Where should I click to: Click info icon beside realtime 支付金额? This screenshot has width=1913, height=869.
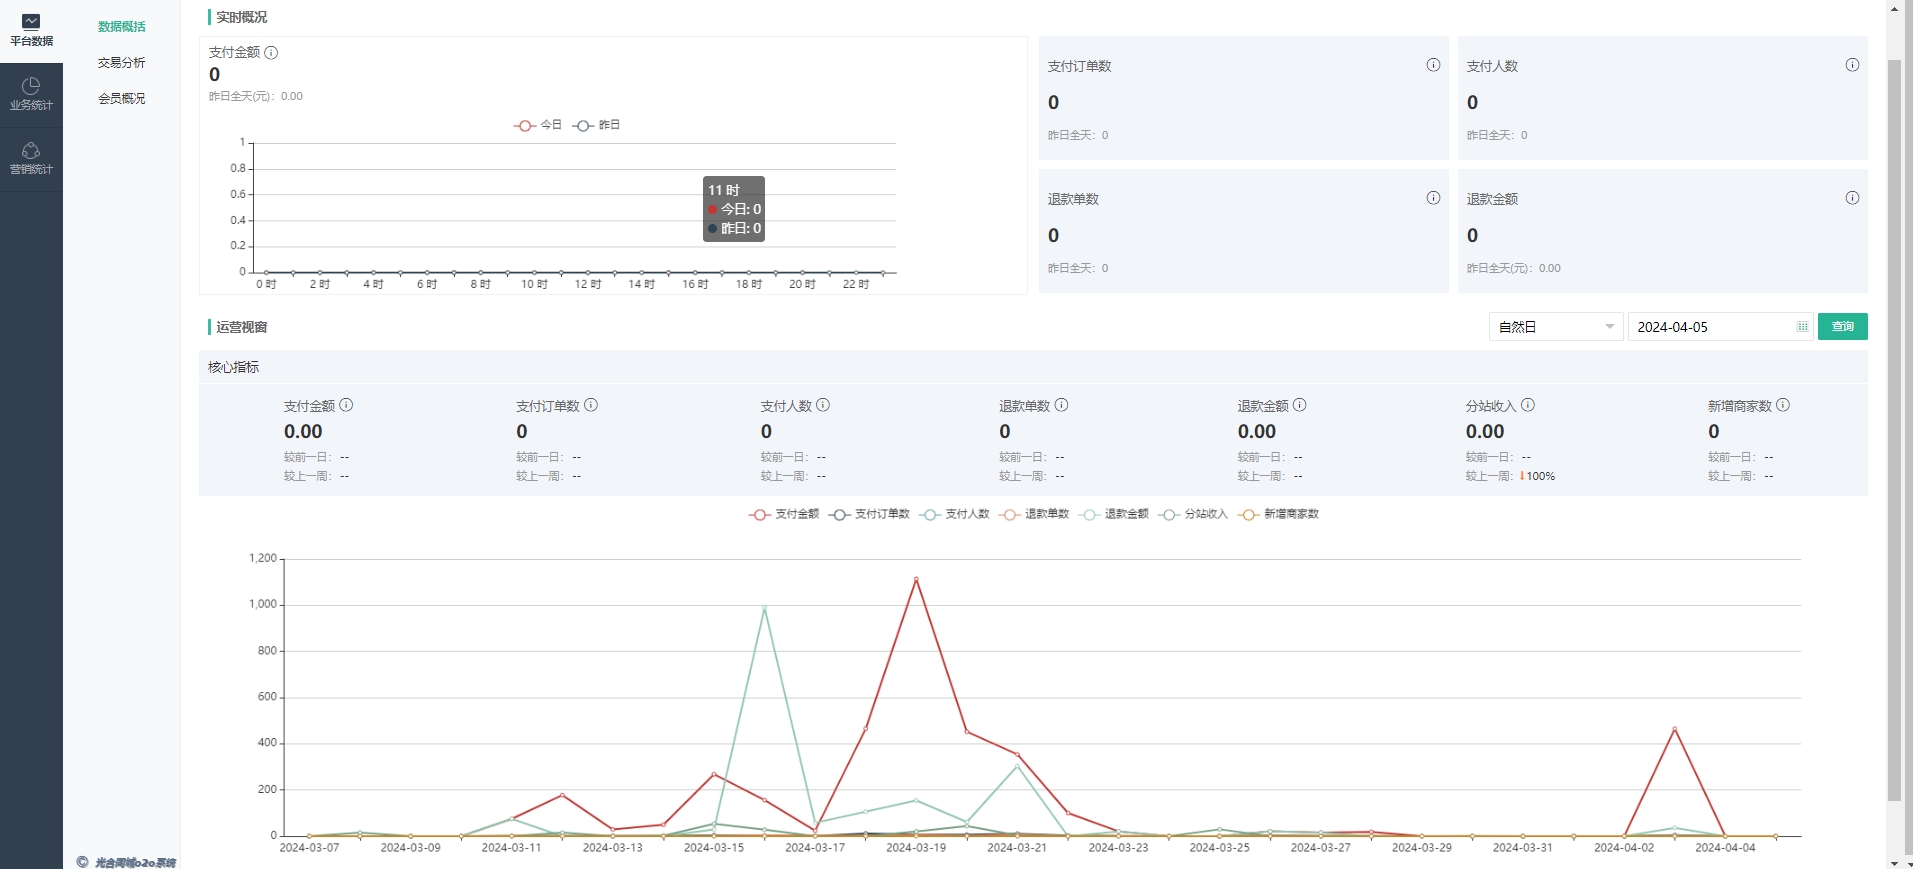point(271,52)
